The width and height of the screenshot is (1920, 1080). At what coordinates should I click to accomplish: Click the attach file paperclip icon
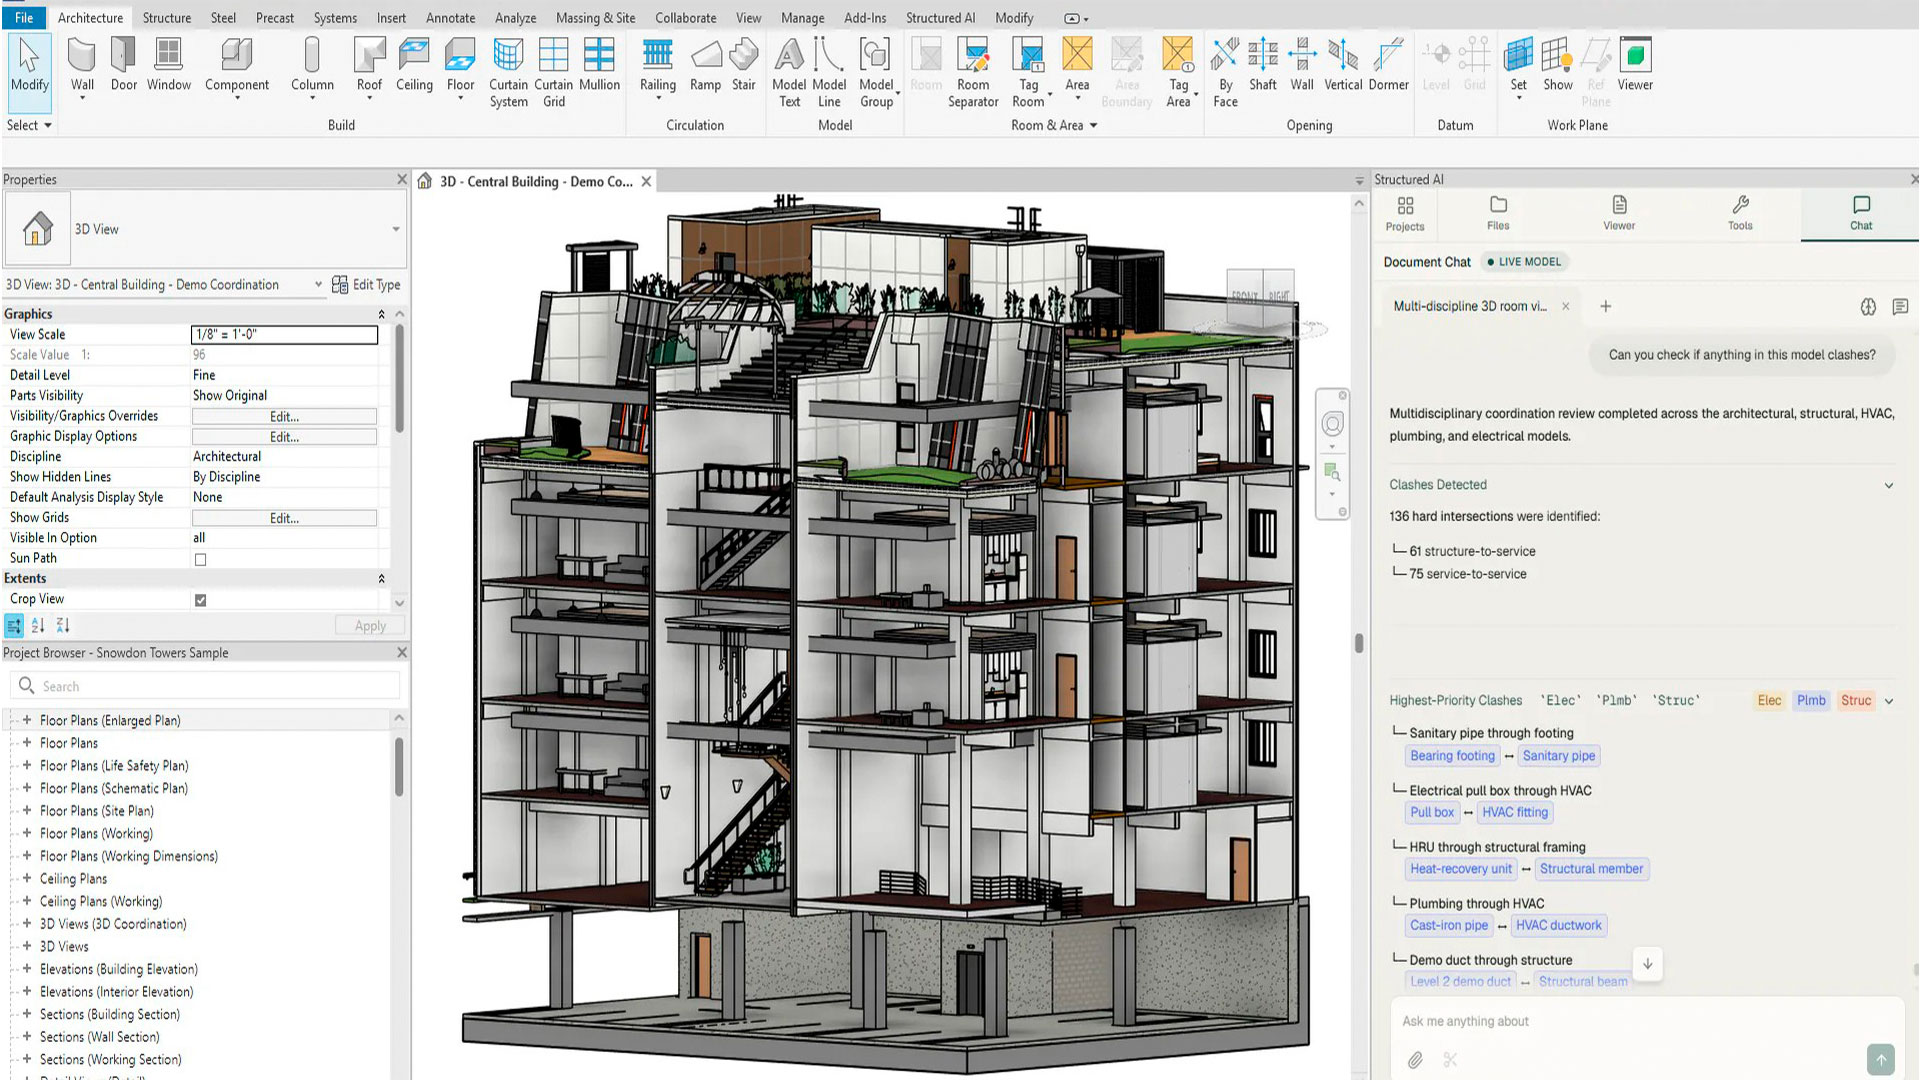[x=1415, y=1060]
